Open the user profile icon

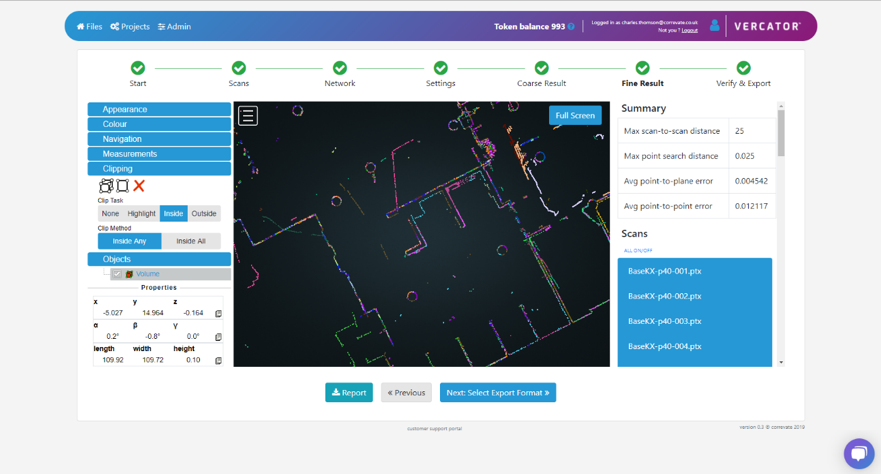[x=714, y=26]
